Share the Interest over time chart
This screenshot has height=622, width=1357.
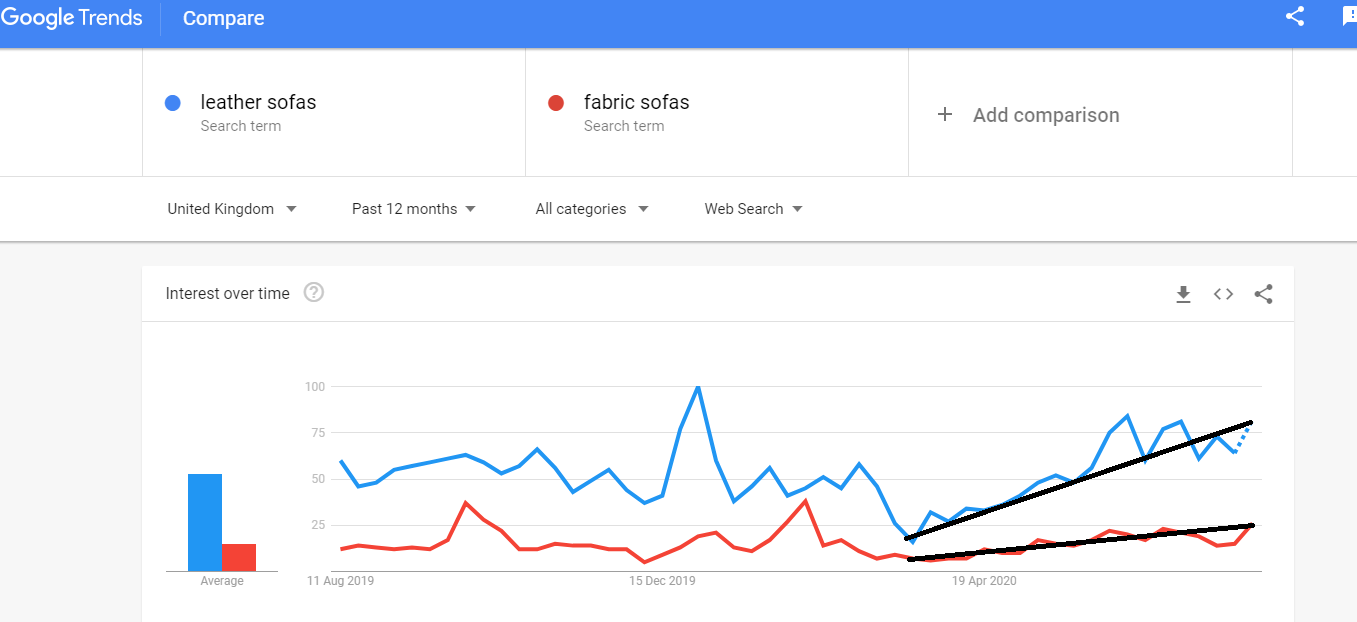(x=1263, y=294)
